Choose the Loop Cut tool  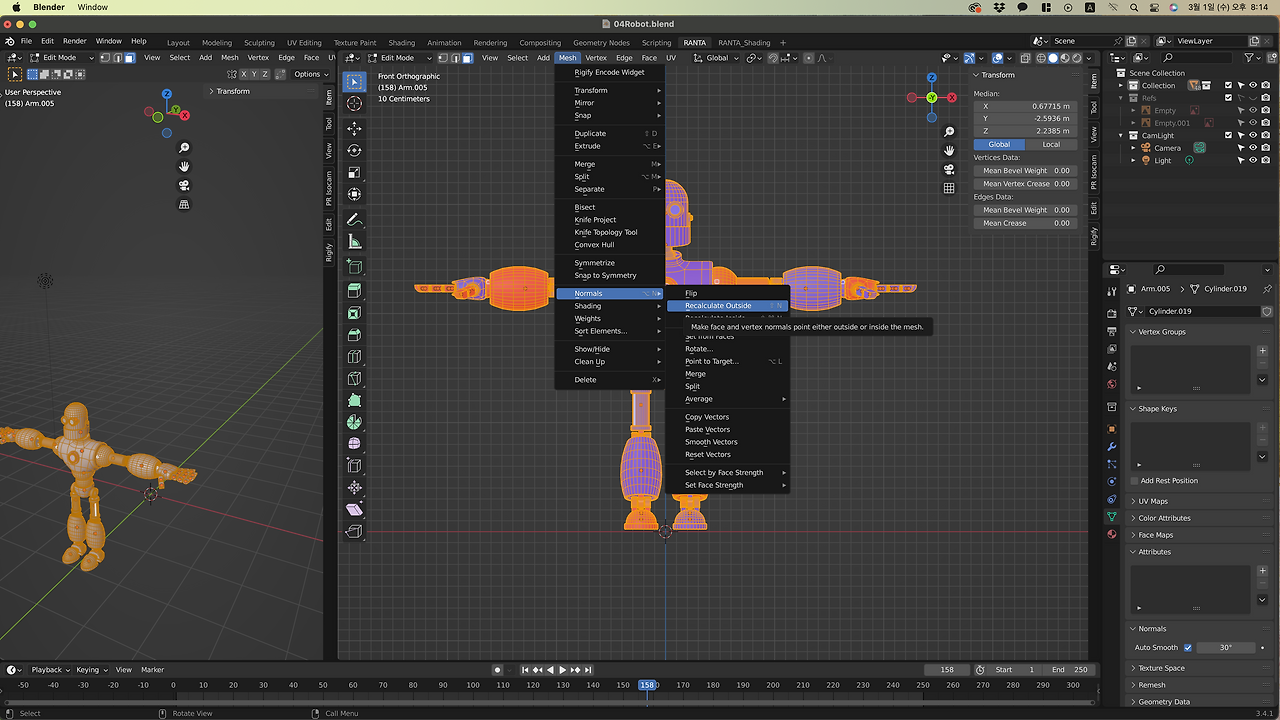click(x=354, y=357)
